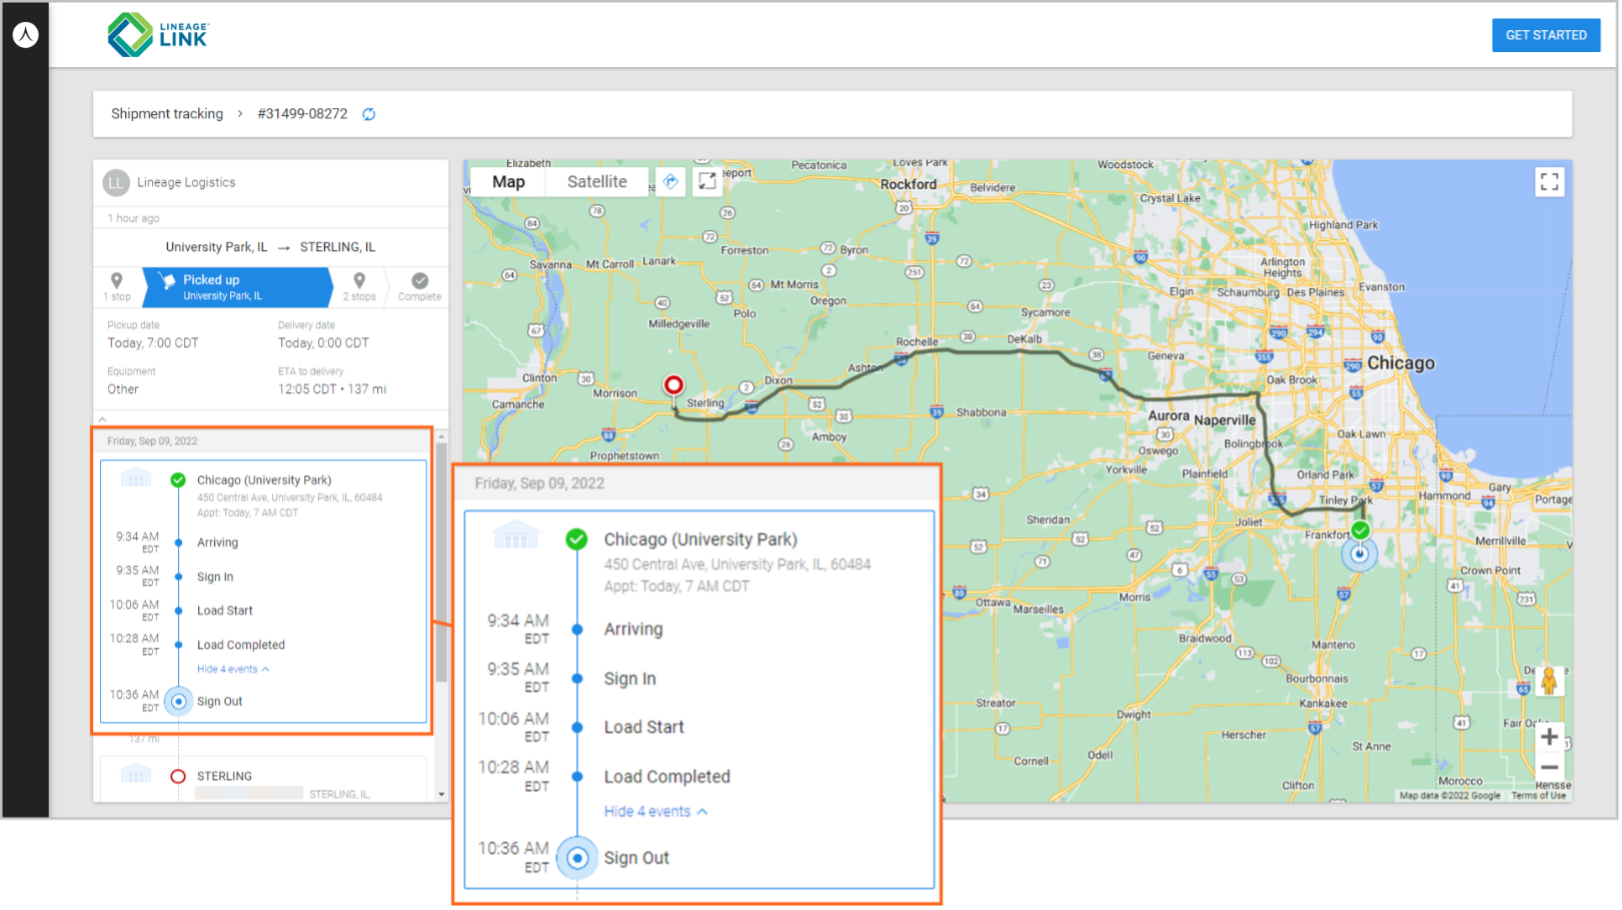The height and width of the screenshot is (910, 1622).
Task: Switch the map to Map view
Action: click(508, 182)
